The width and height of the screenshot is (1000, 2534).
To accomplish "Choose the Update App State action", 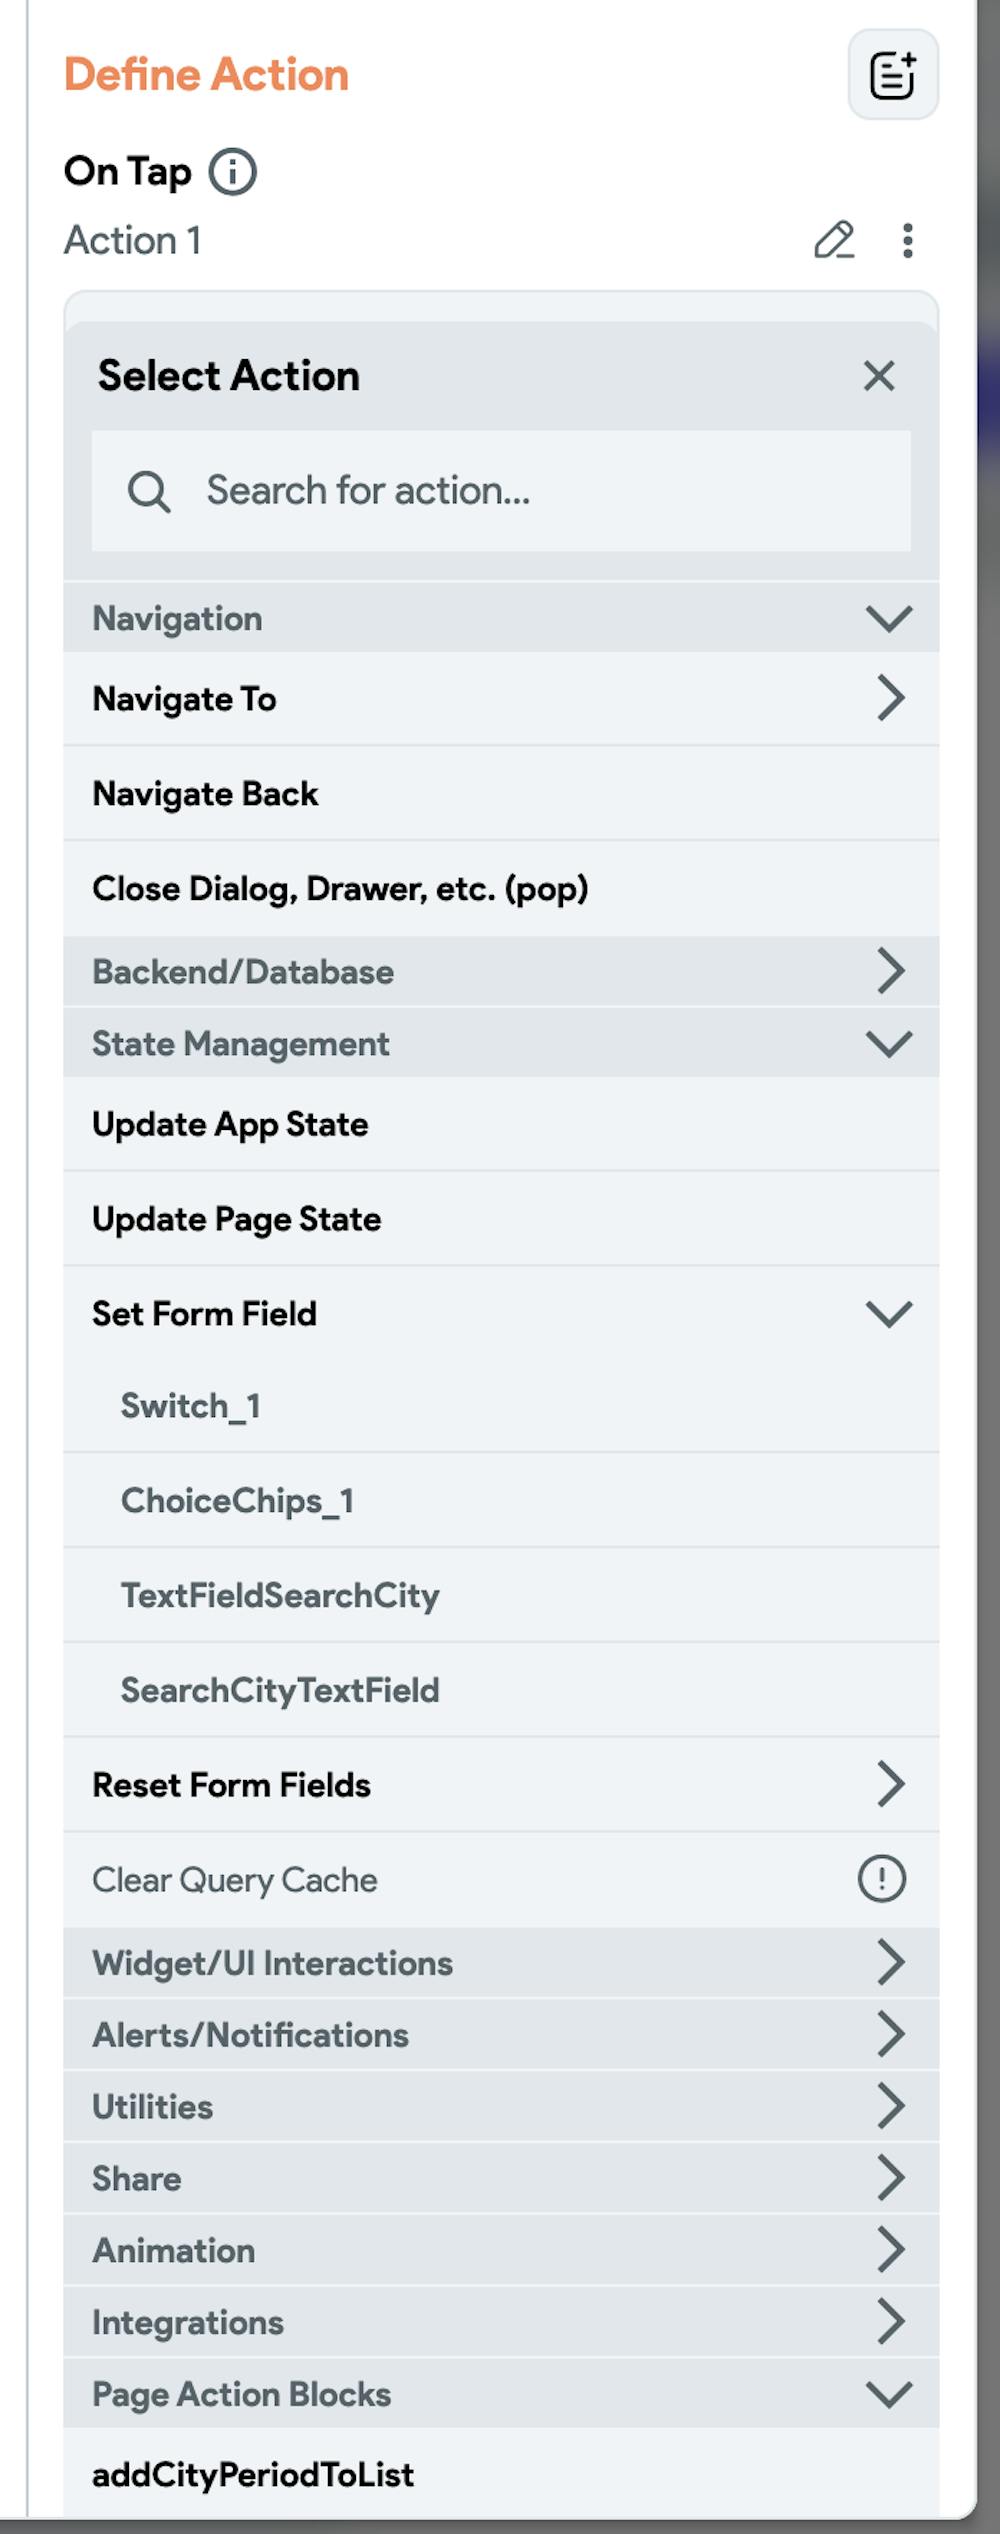I will coord(230,1124).
